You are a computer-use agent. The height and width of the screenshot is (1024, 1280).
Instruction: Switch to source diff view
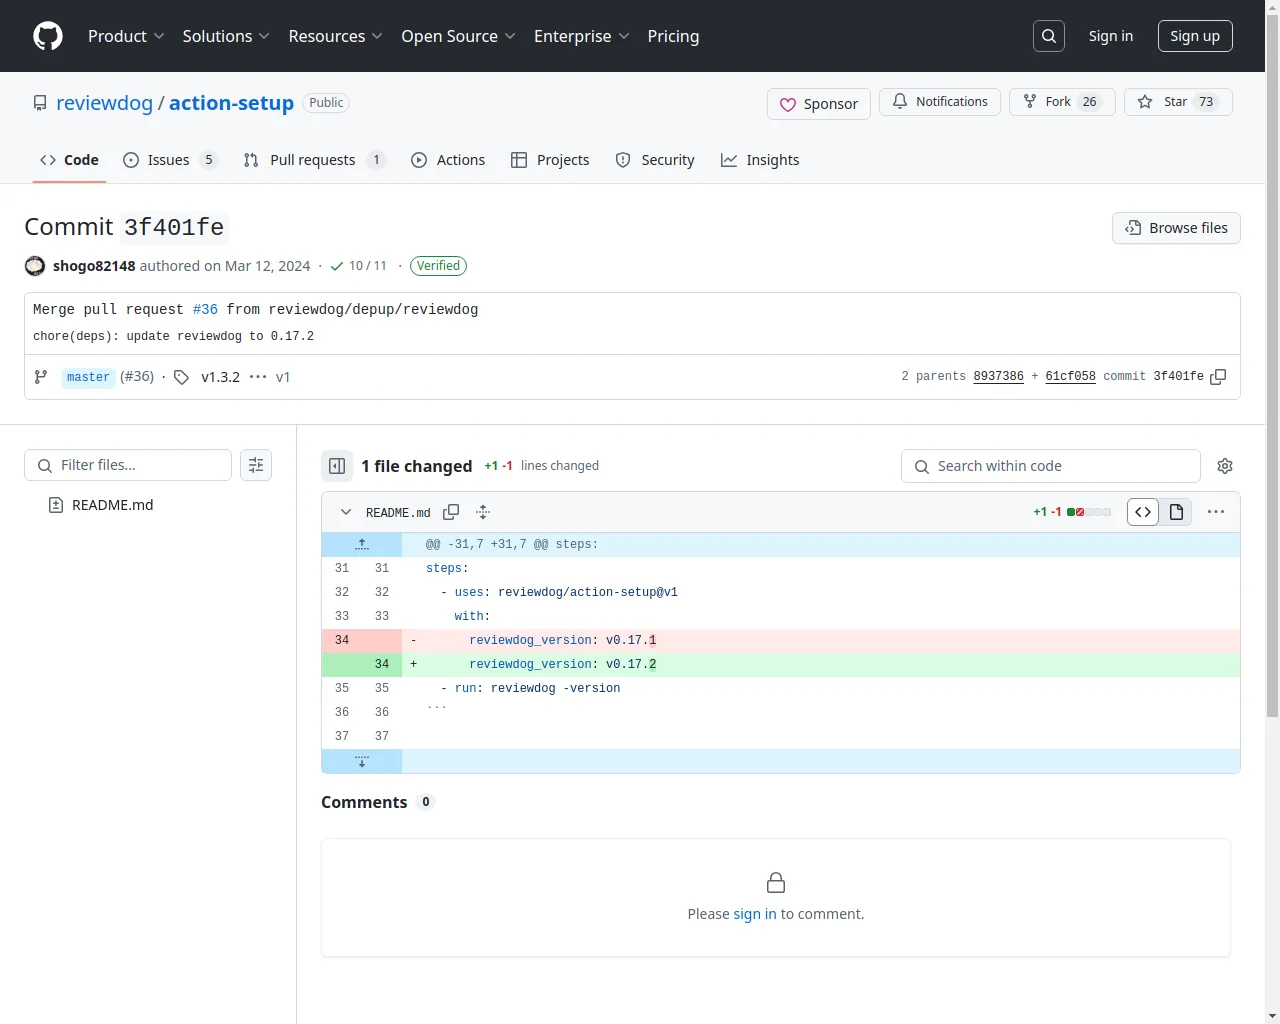tap(1143, 512)
